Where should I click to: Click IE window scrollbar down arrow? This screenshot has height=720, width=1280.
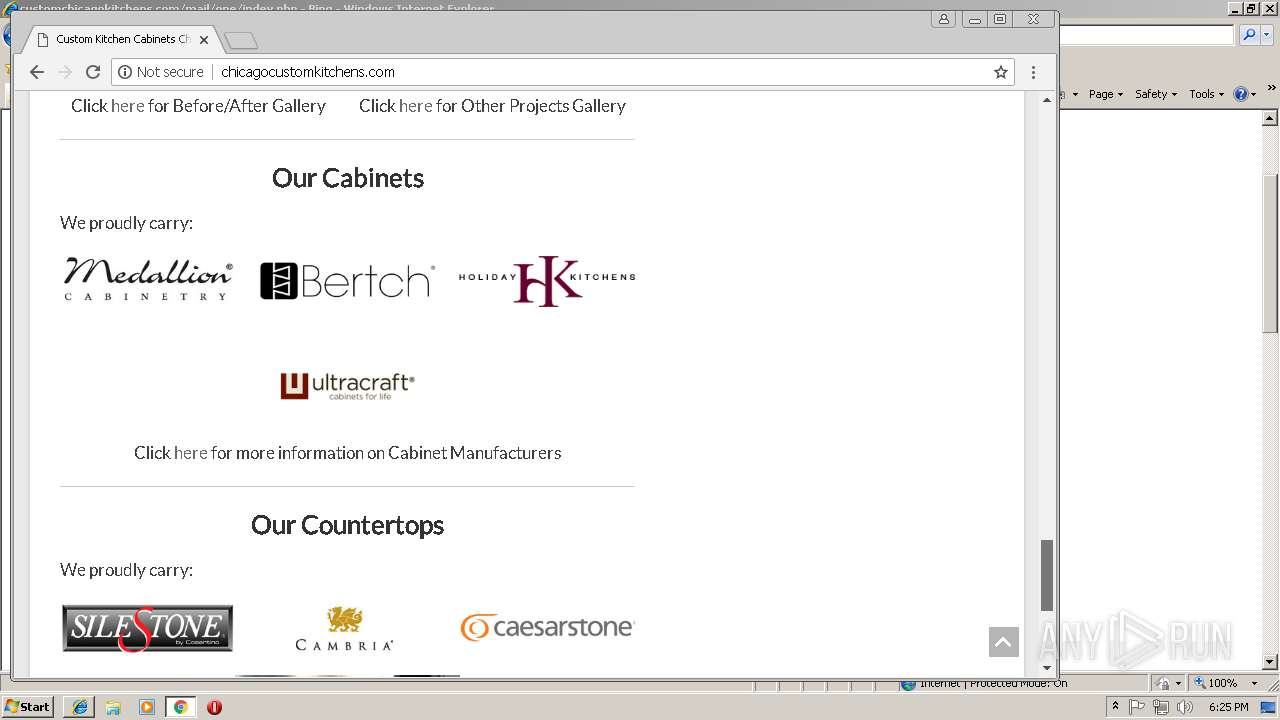pos(1271,662)
